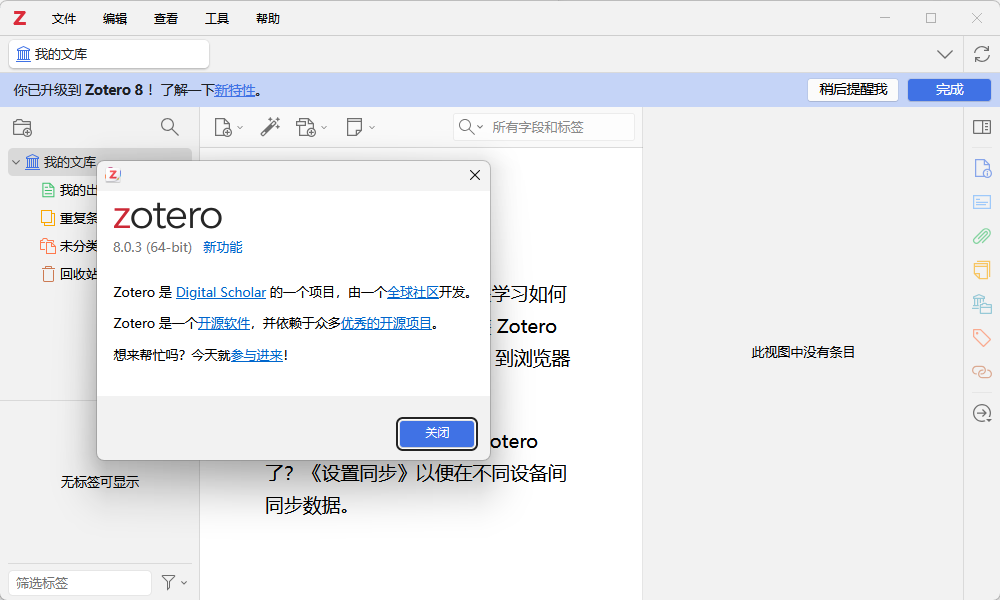Select the 回收站 trash item

(68, 274)
